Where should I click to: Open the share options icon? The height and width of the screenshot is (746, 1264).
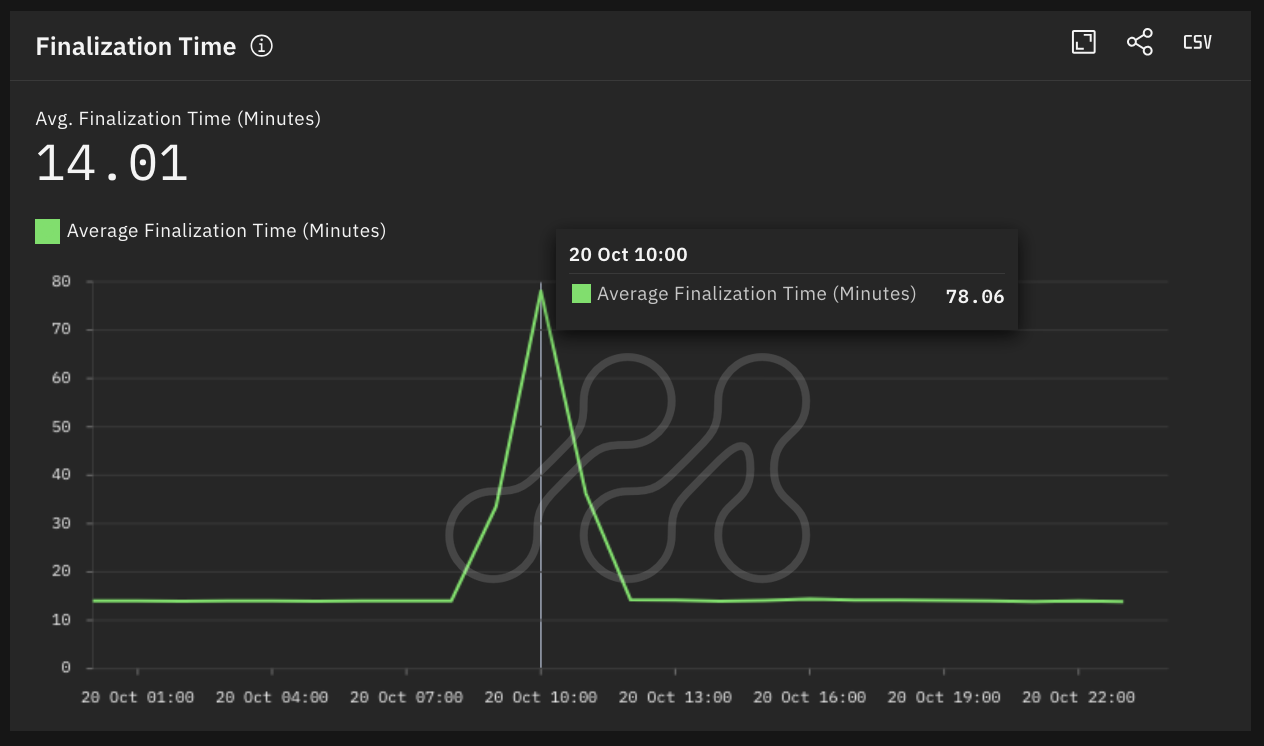[x=1140, y=42]
